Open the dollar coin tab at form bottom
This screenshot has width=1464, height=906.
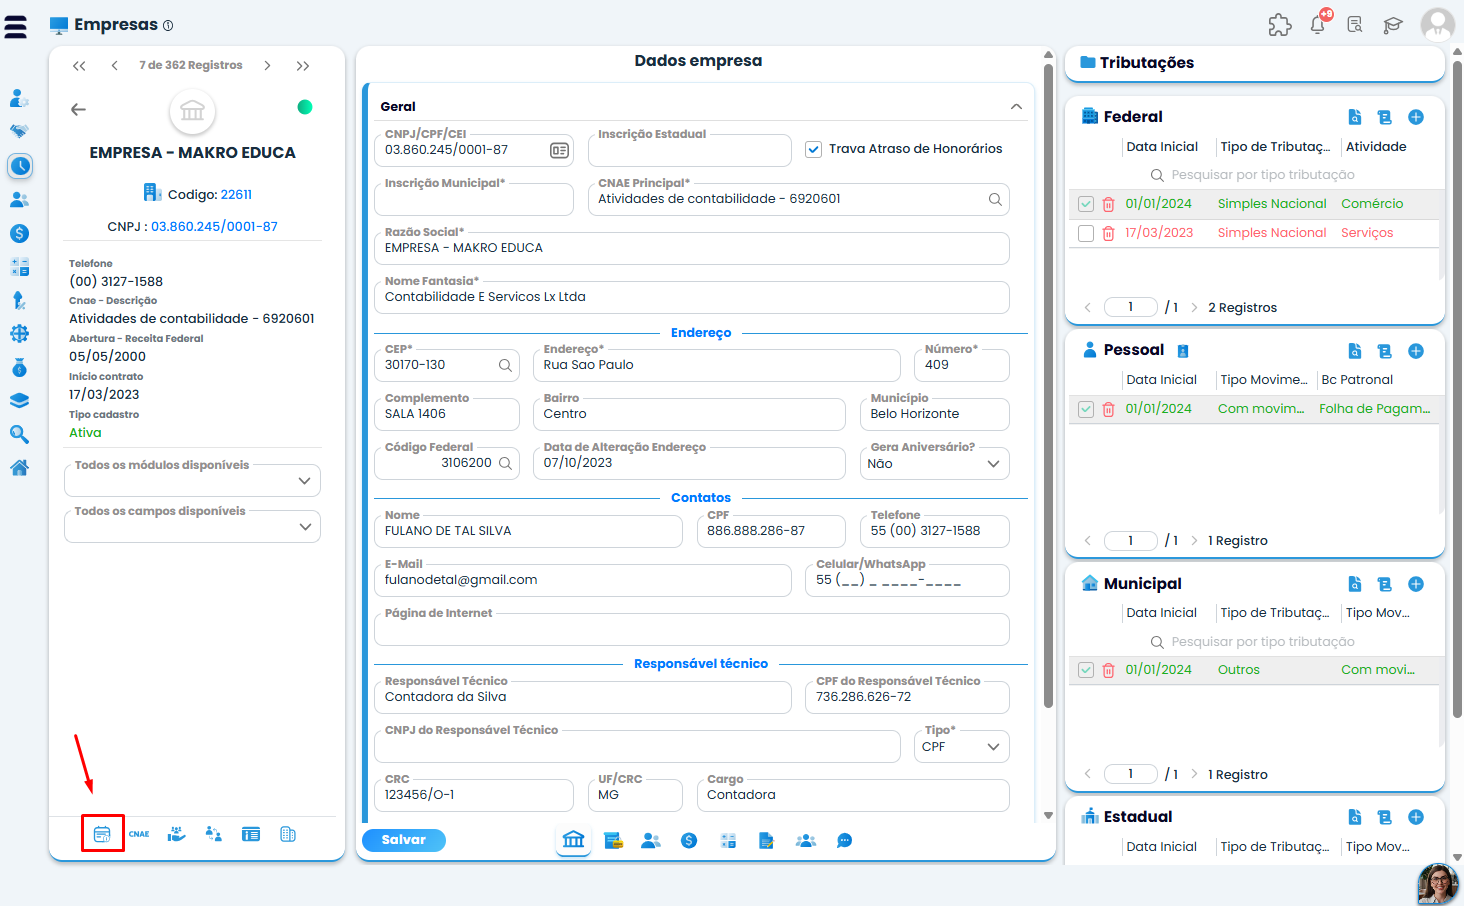[x=689, y=841]
